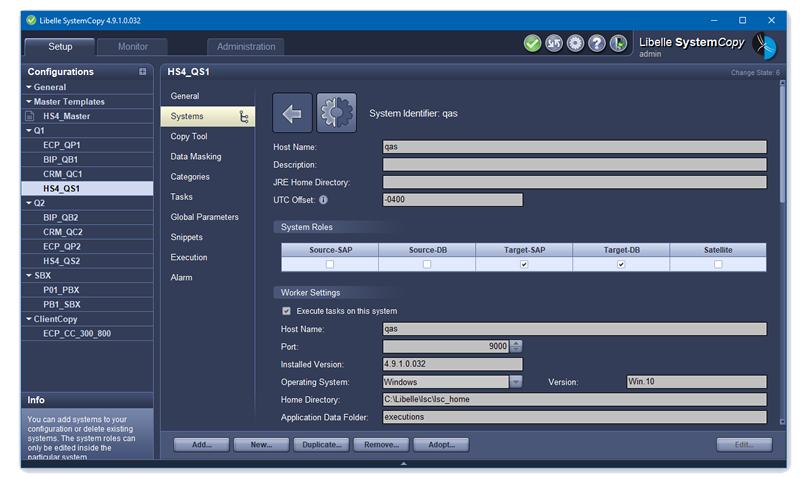Viewport: 800px width, 478px height.
Task: Collapse the SBX tree group
Action: coord(29,275)
